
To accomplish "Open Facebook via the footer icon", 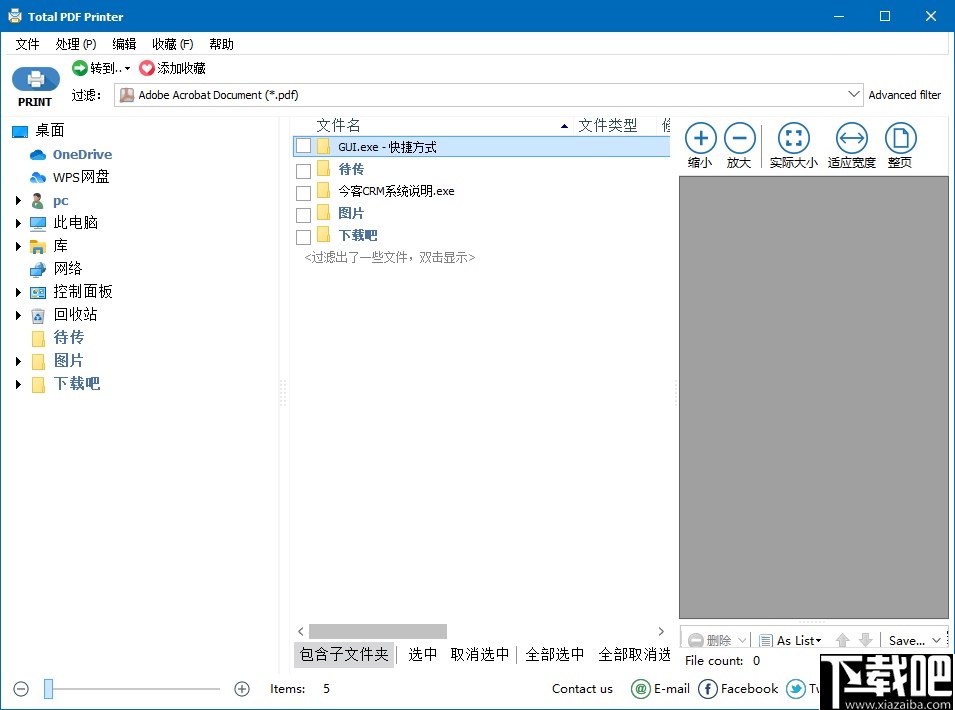I will tap(709, 689).
